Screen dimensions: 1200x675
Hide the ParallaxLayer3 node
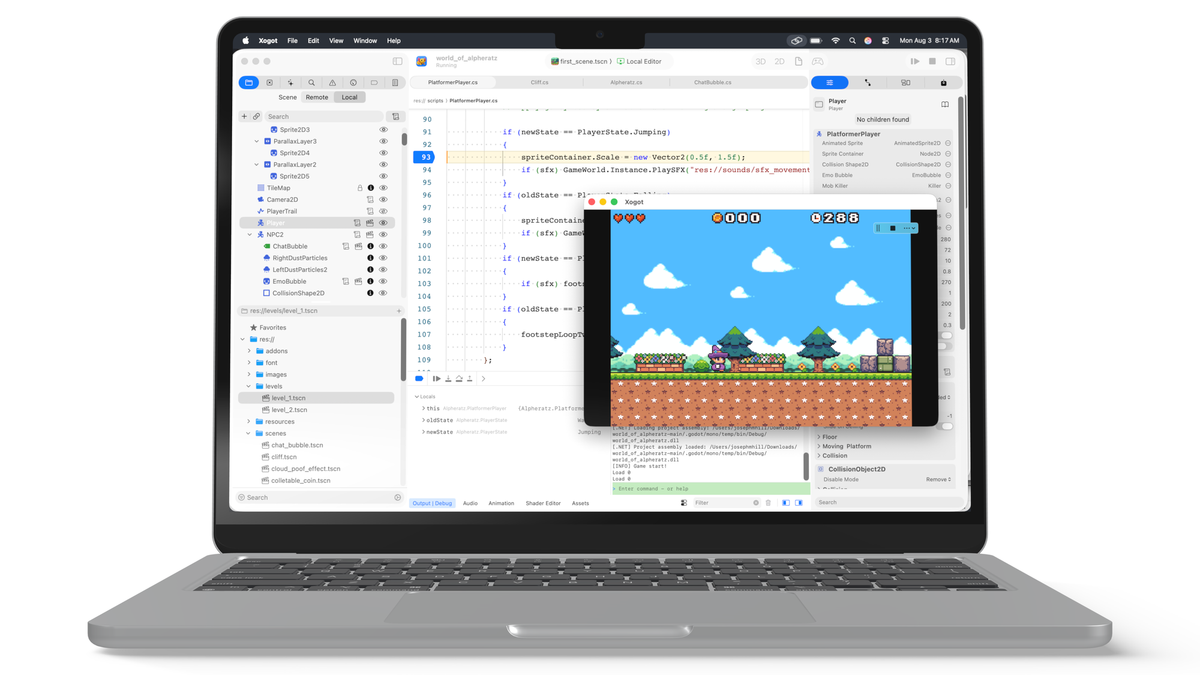383,141
